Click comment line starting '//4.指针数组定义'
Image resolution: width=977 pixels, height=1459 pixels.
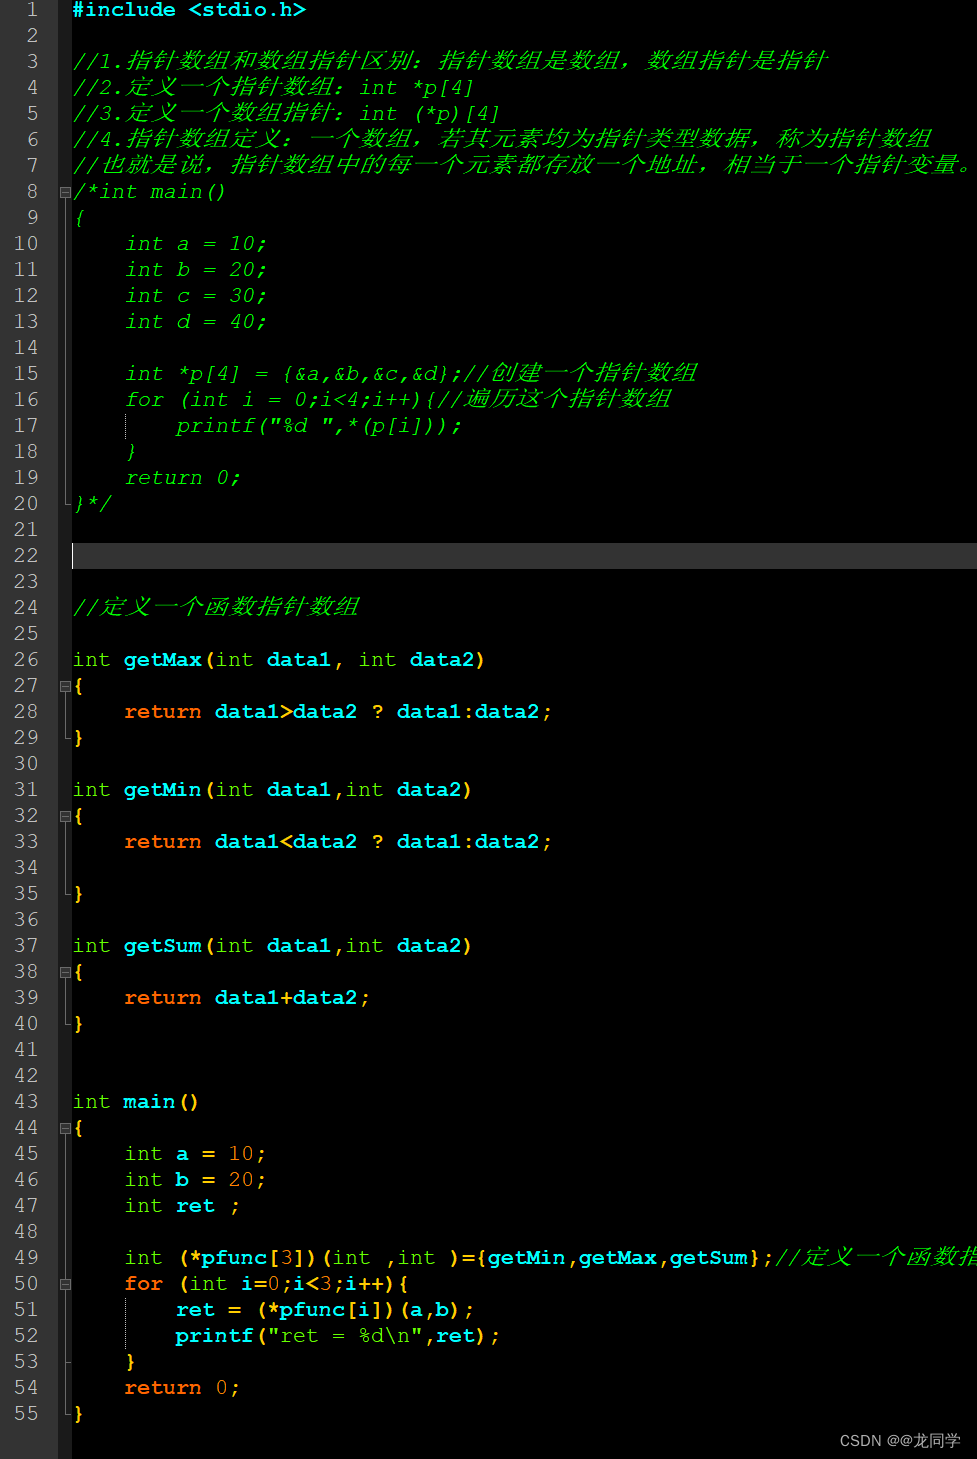[502, 140]
